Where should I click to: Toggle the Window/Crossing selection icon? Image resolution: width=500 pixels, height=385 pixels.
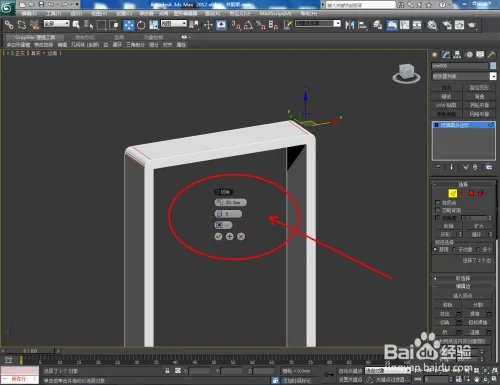click(114, 25)
